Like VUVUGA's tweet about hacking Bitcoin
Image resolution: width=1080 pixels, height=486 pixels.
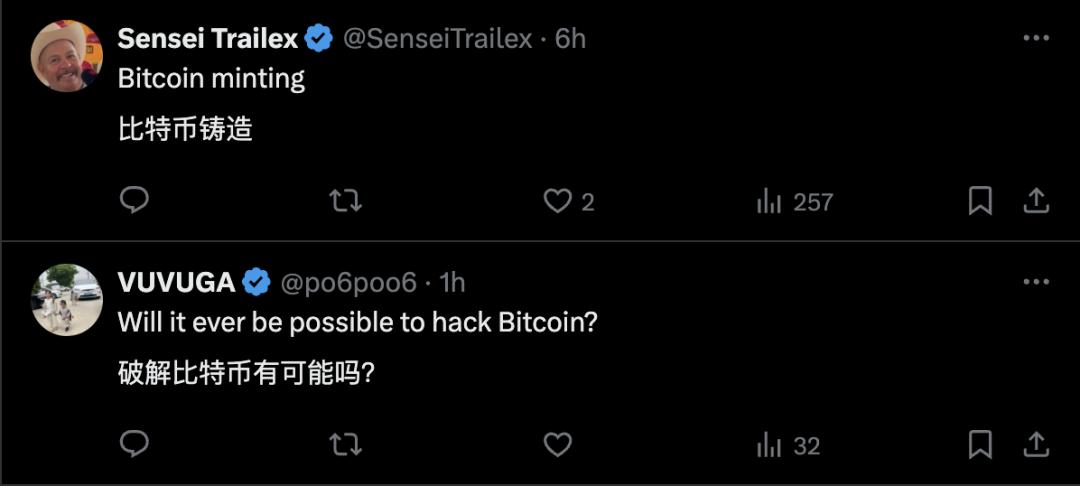click(557, 445)
